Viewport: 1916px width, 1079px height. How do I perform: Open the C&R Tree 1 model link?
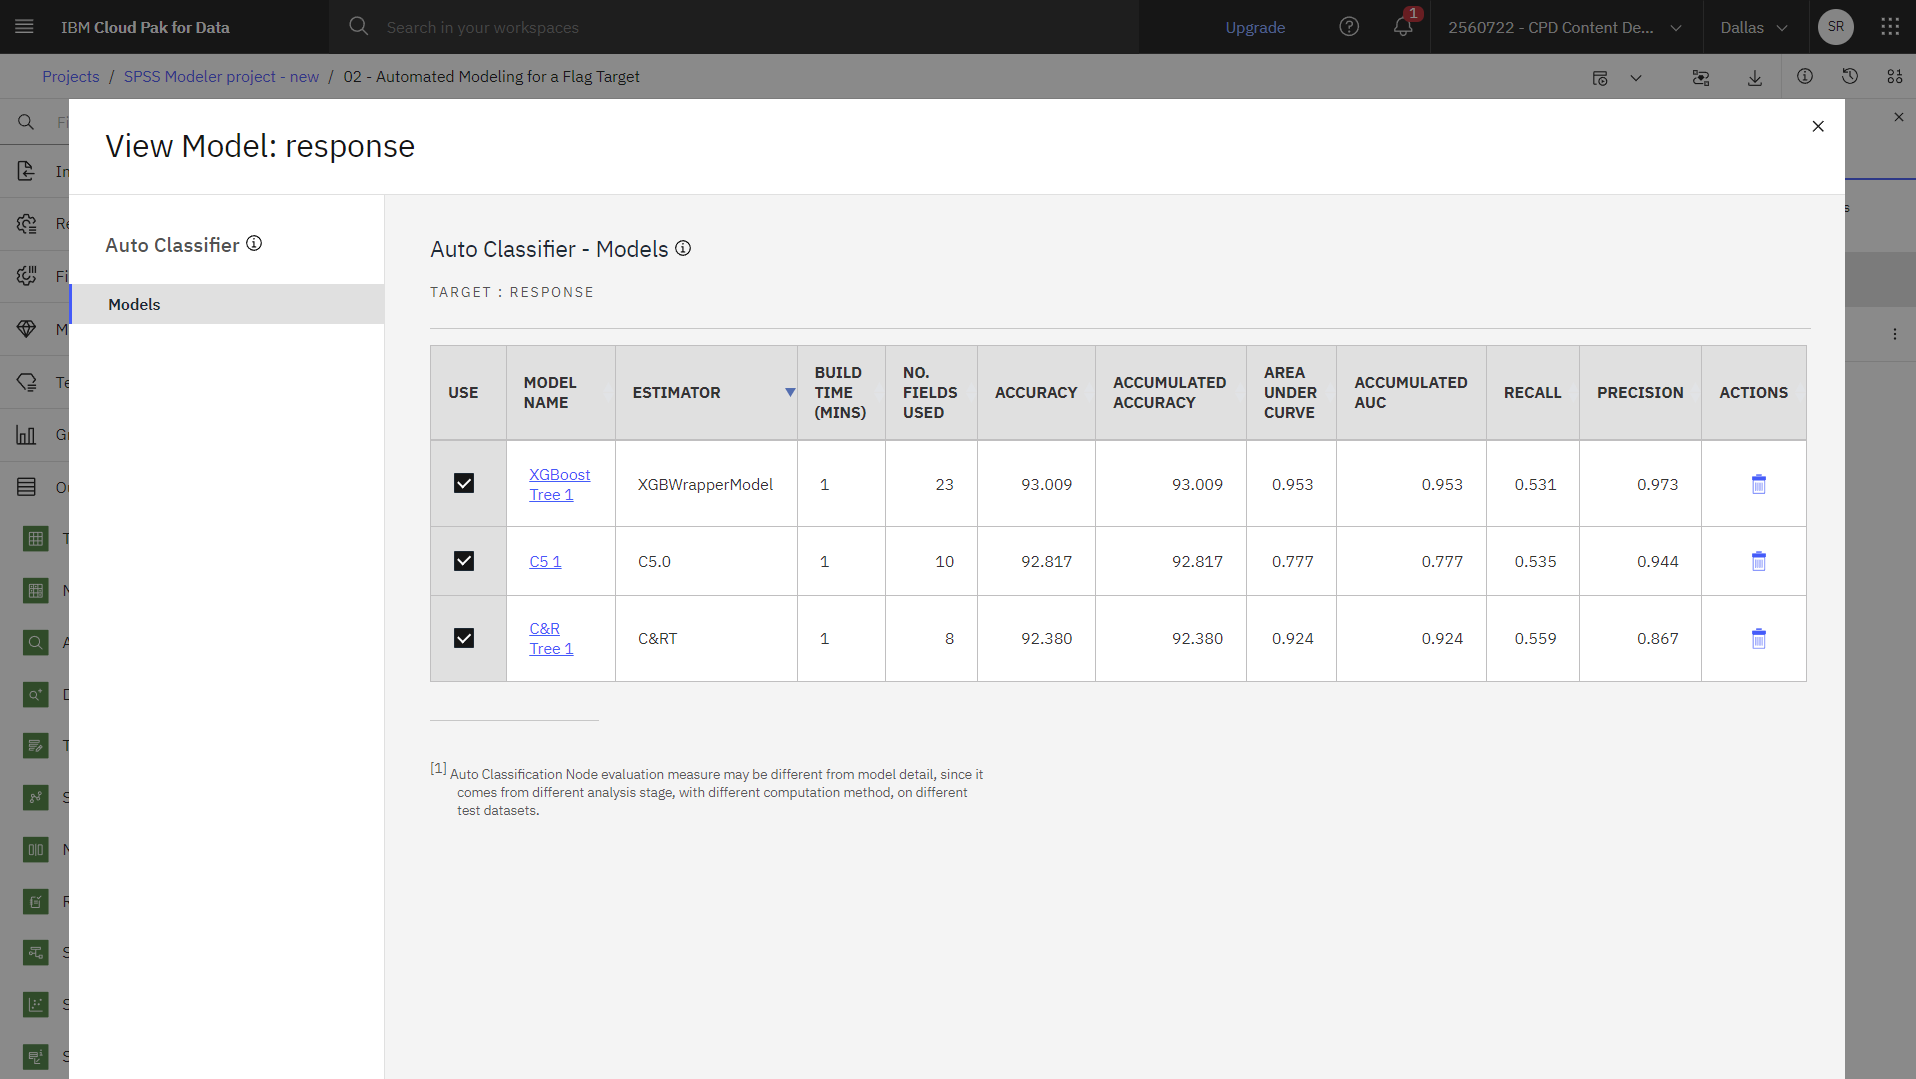(x=551, y=638)
